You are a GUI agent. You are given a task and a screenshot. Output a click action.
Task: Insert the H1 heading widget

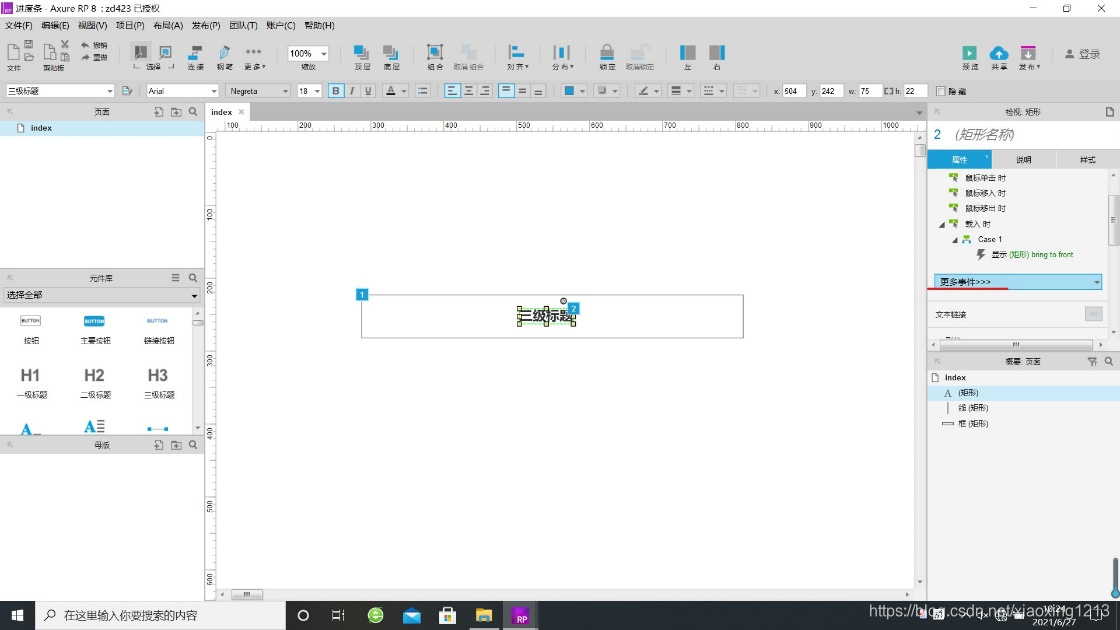31,381
